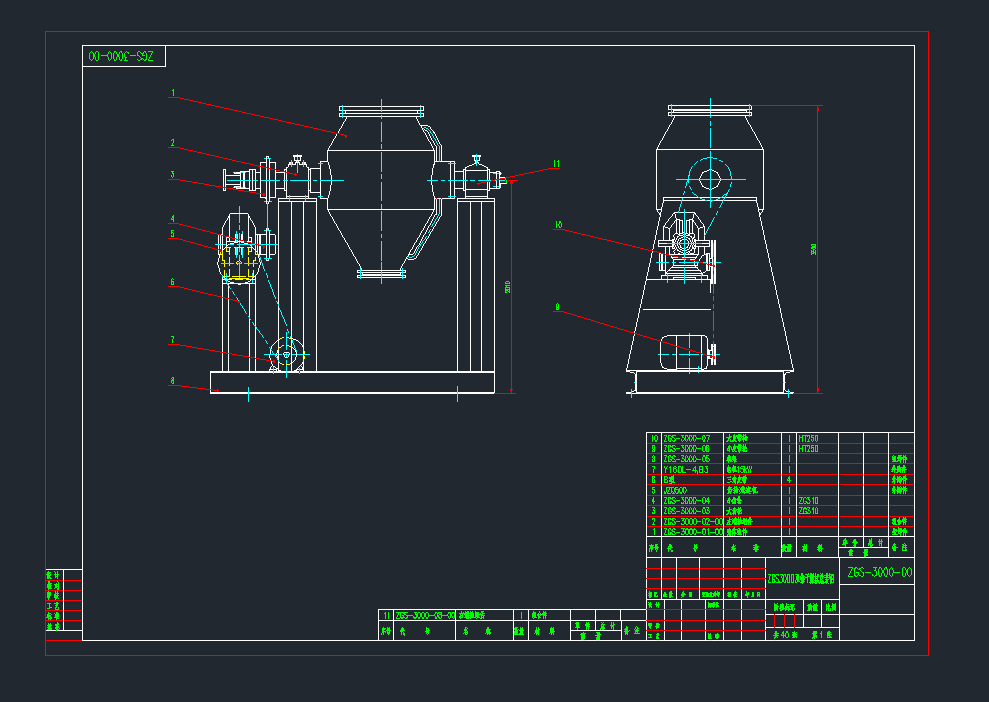
Task: Click the mirrored drawing number box top-left
Action: [x=123, y=58]
